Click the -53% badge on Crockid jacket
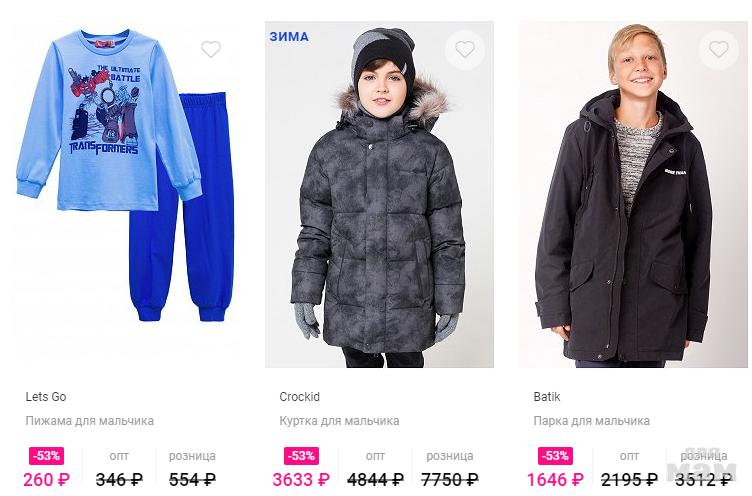Image resolution: width=752 pixels, height=496 pixels. [x=301, y=456]
